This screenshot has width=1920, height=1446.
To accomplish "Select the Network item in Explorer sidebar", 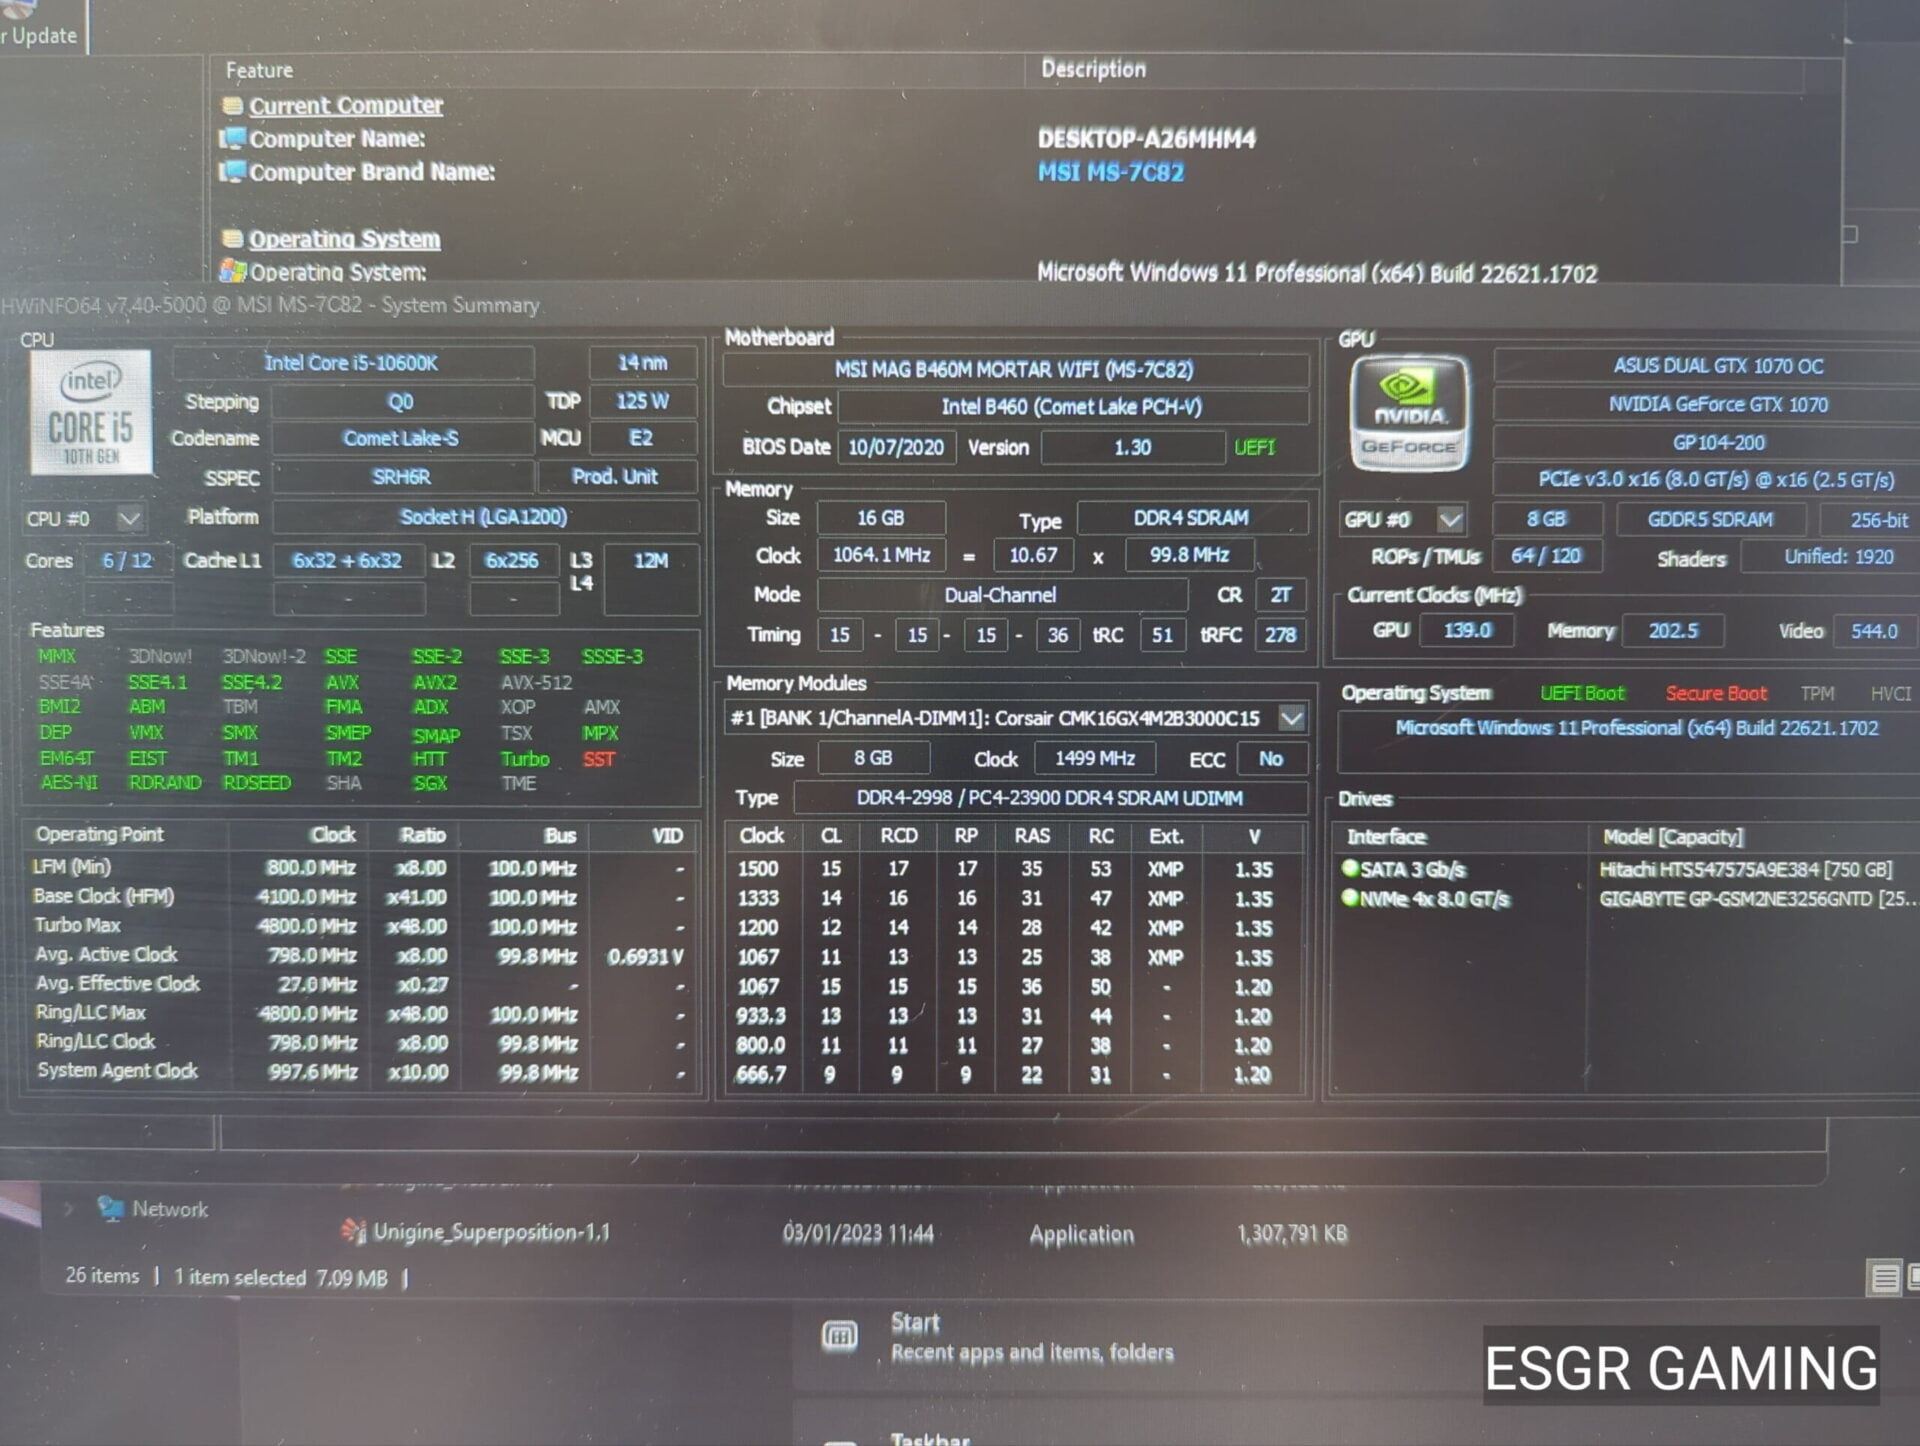I will (170, 1209).
